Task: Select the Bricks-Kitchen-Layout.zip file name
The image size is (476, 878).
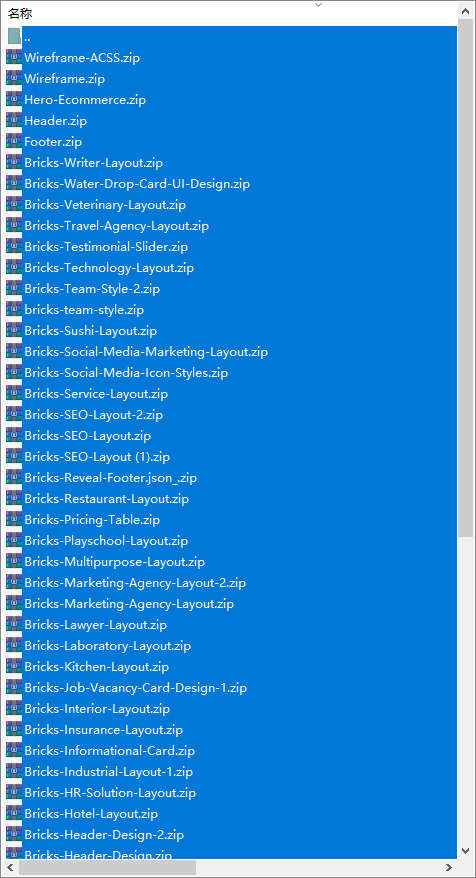Action: coord(96,667)
